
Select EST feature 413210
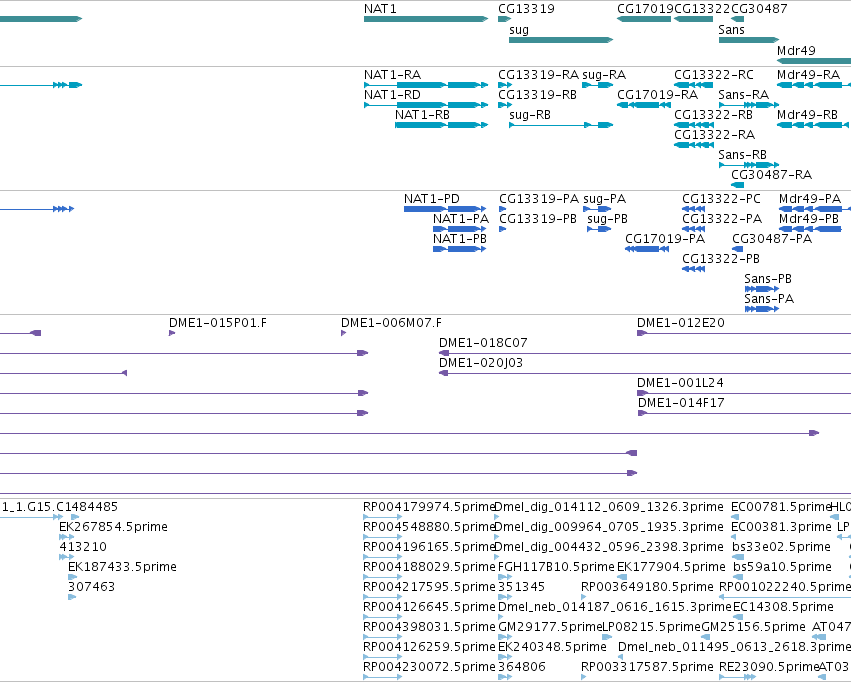(x=66, y=557)
